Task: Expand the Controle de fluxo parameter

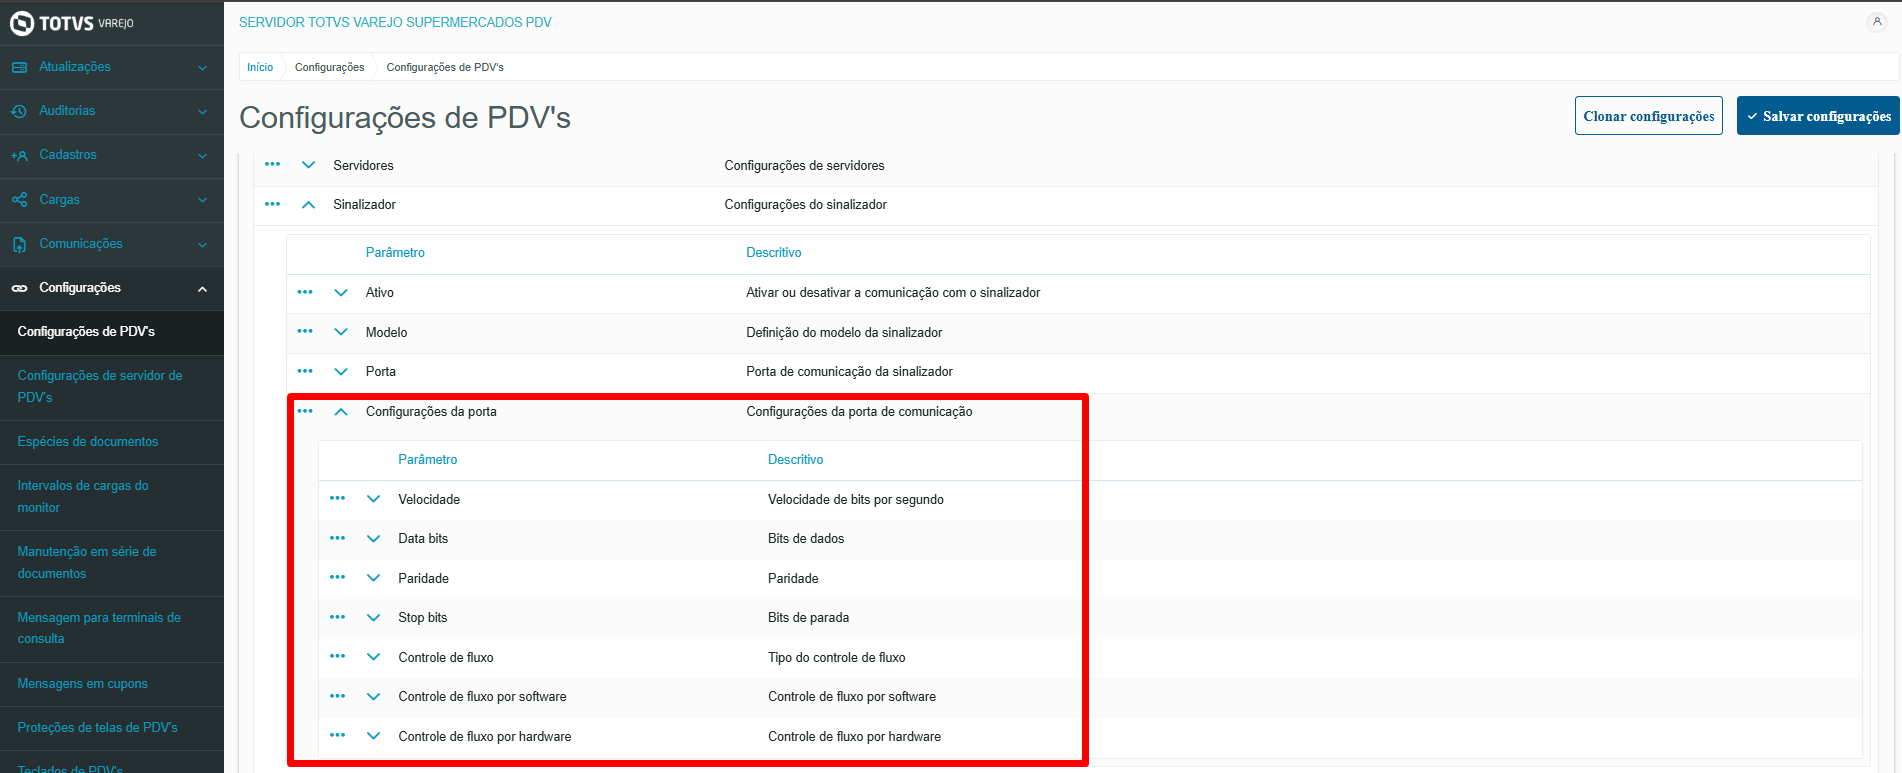Action: [x=374, y=657]
